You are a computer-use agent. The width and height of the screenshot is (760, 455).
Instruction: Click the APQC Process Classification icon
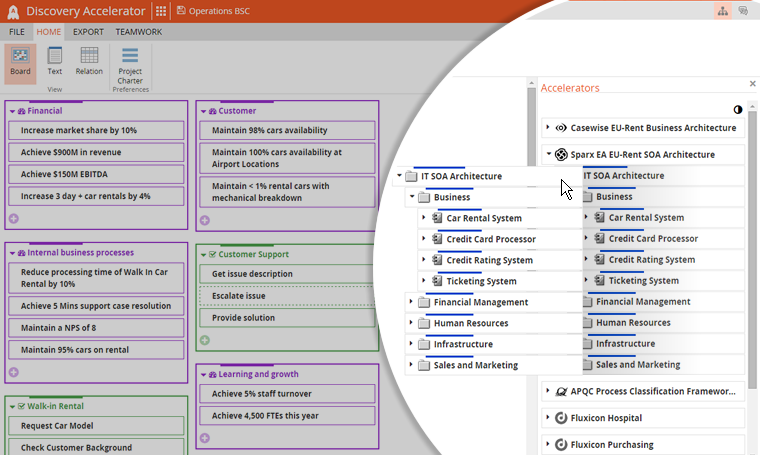(x=561, y=392)
